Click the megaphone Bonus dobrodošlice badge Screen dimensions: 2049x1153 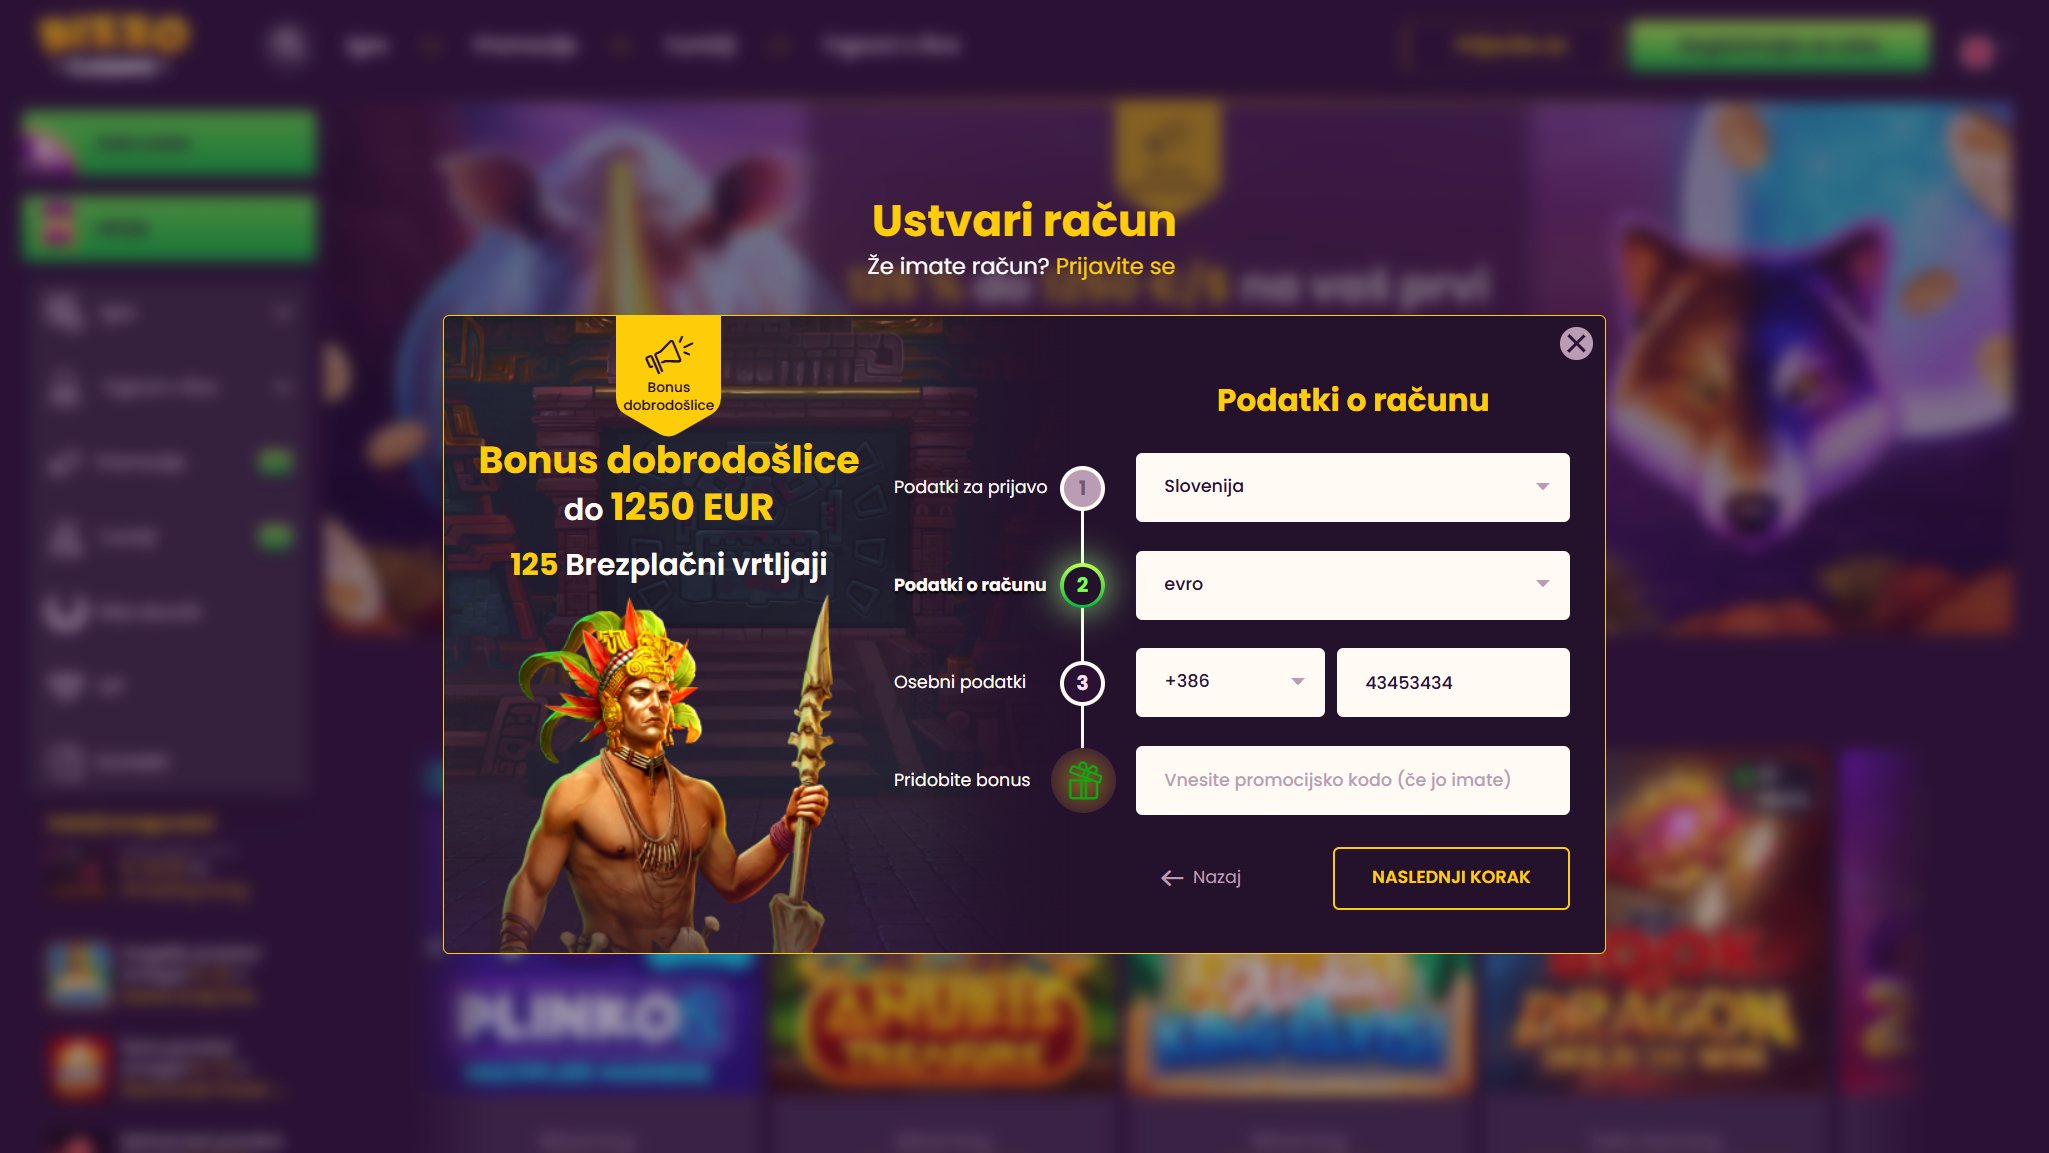click(x=669, y=374)
